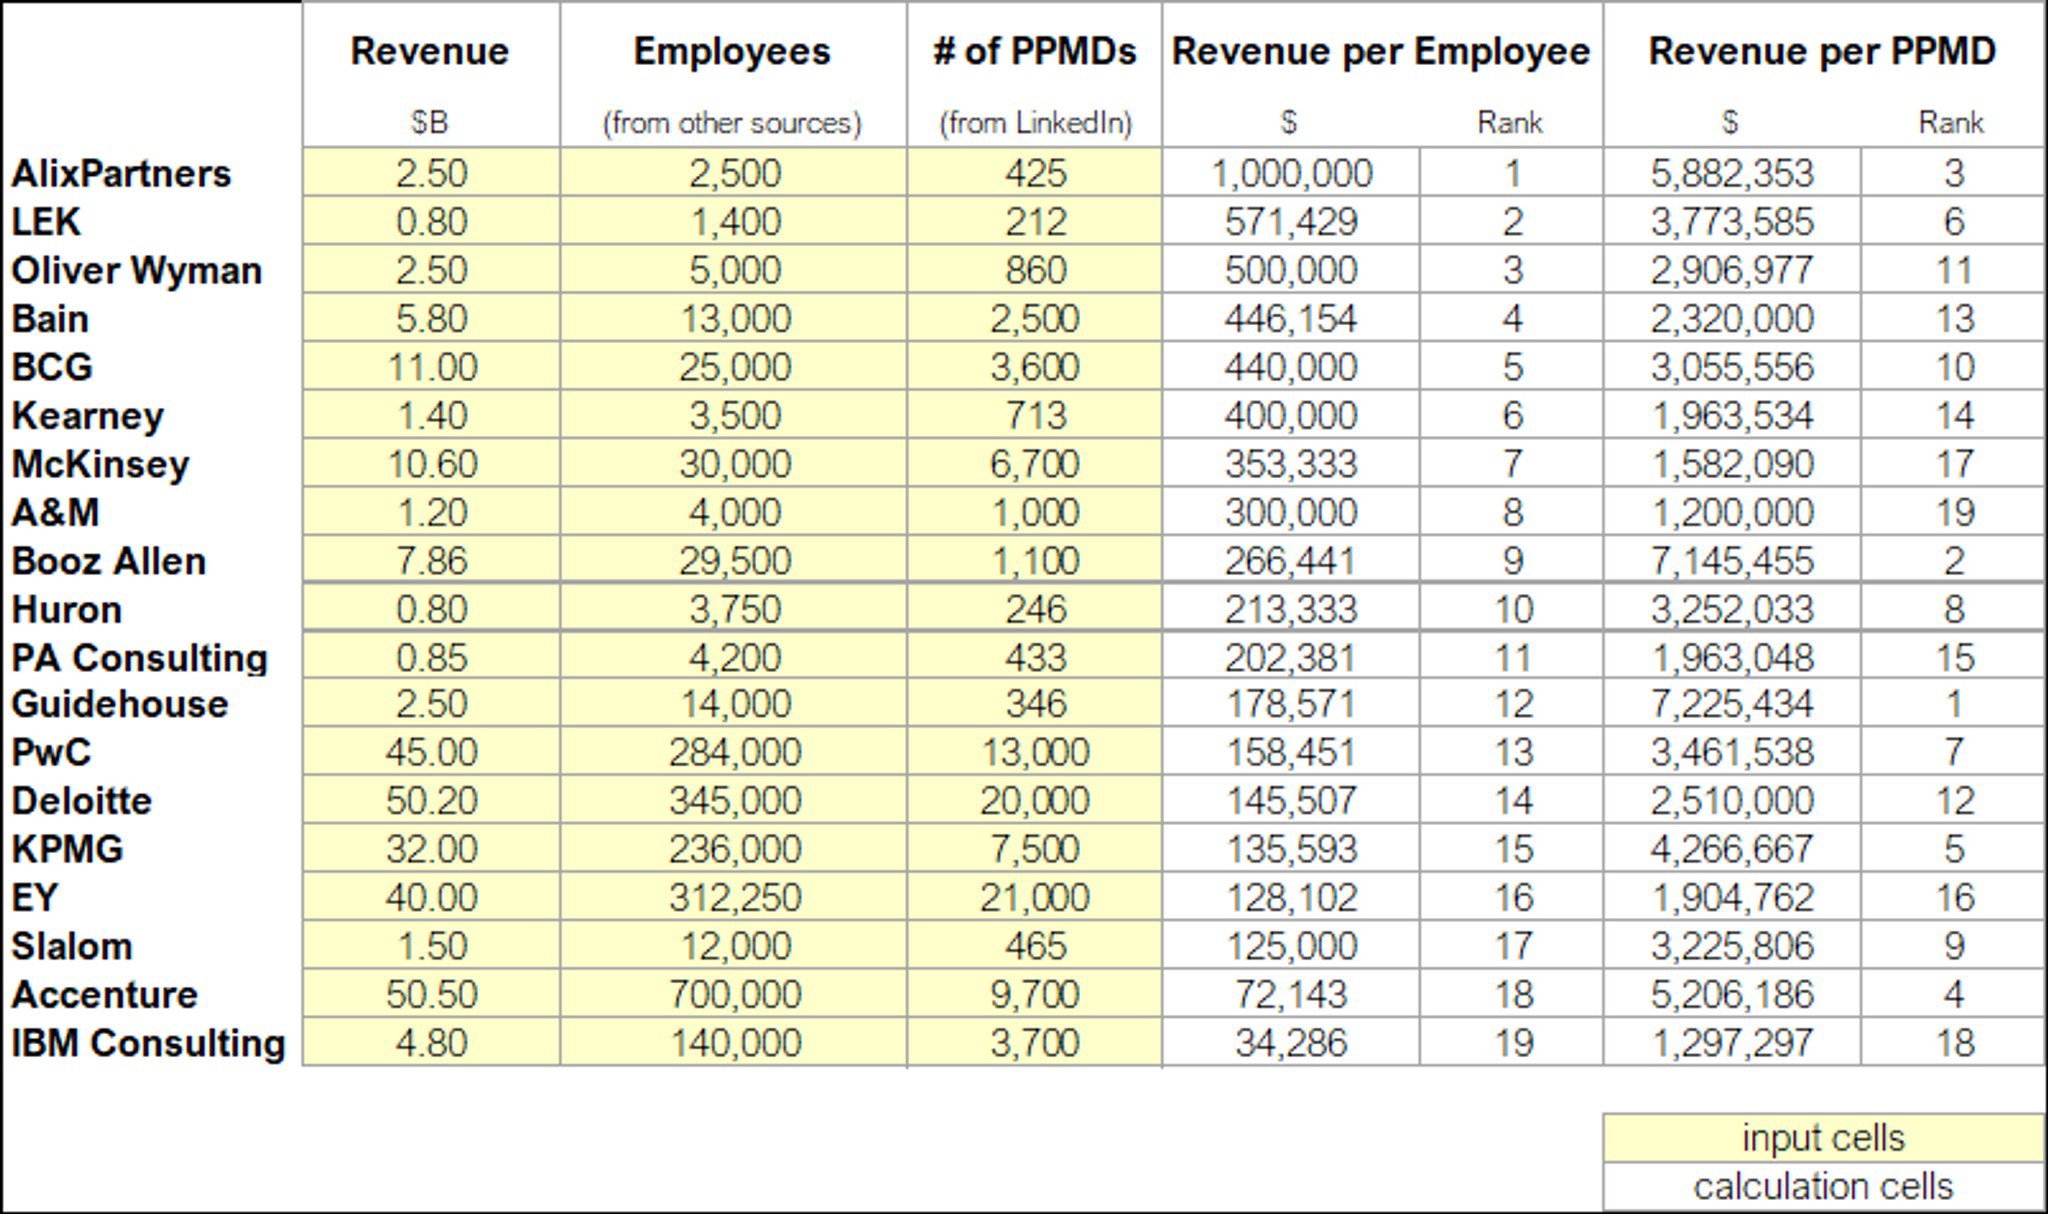Viewport: 2048px width, 1214px height.
Task: Click EY's employee count 312,250
Action: [734, 898]
